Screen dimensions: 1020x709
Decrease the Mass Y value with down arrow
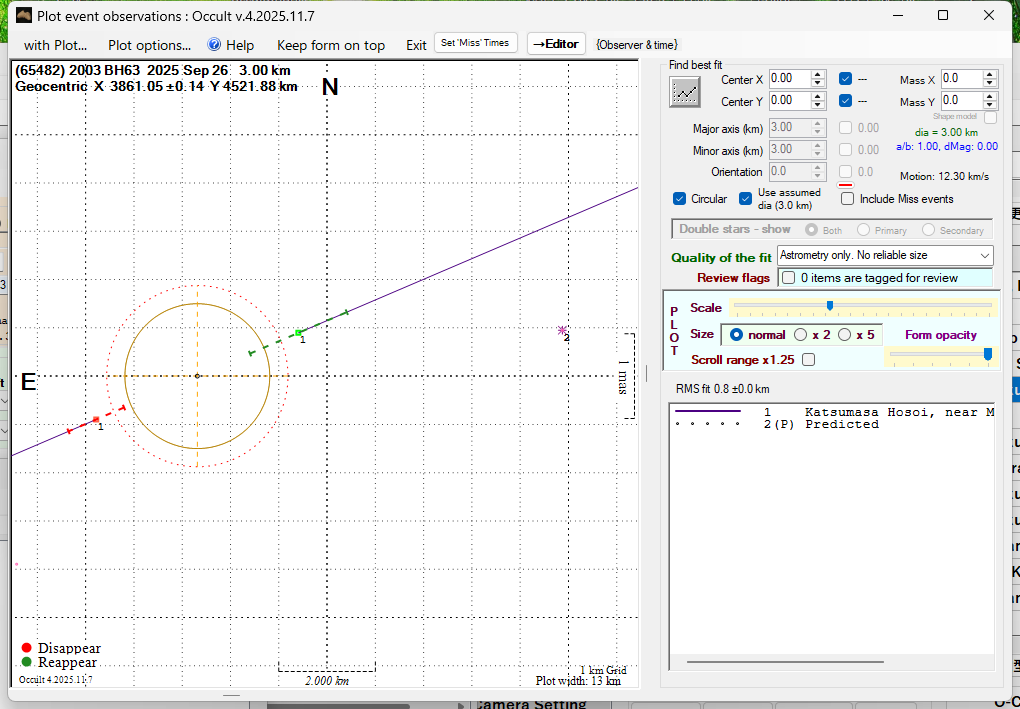tap(990, 105)
